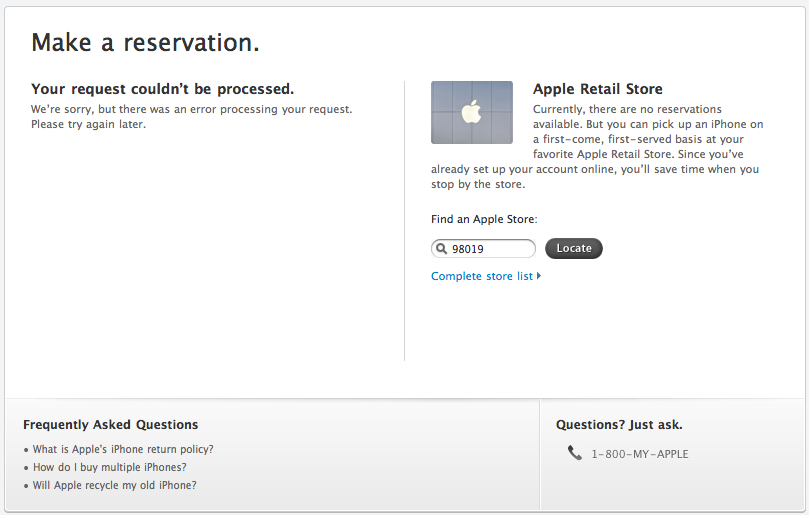The height and width of the screenshot is (515, 809).
Task: Click the Apple Retail Store logo thumbnail
Action: 472,112
